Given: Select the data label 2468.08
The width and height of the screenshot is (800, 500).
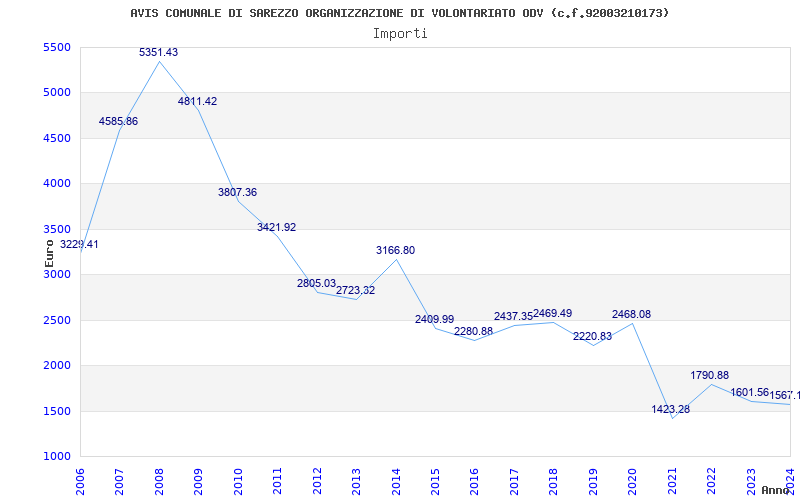Looking at the screenshot, I should [x=632, y=314].
